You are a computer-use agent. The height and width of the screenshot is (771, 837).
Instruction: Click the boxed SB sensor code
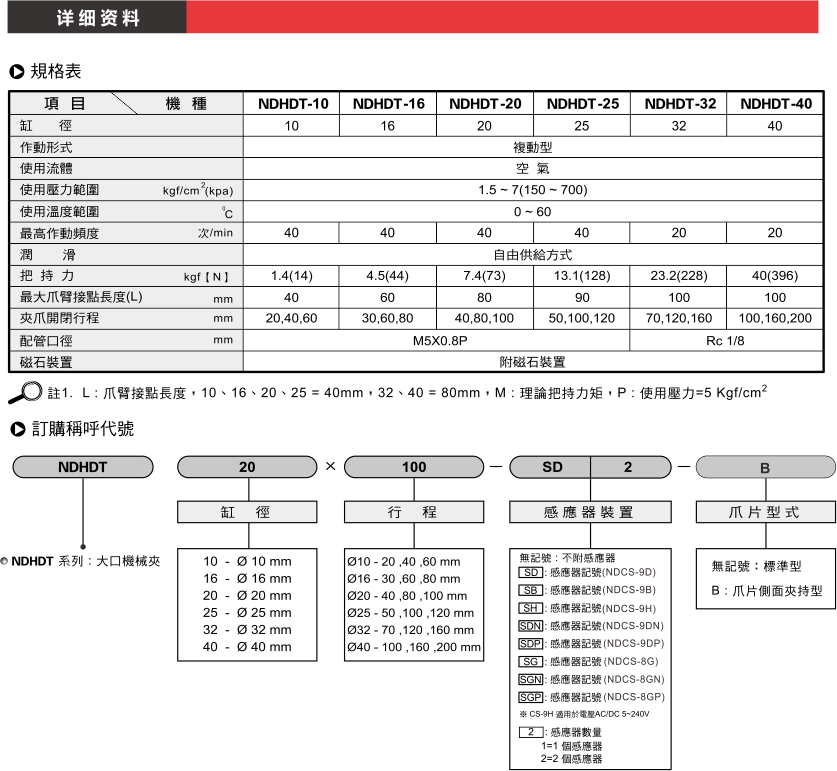click(530, 590)
